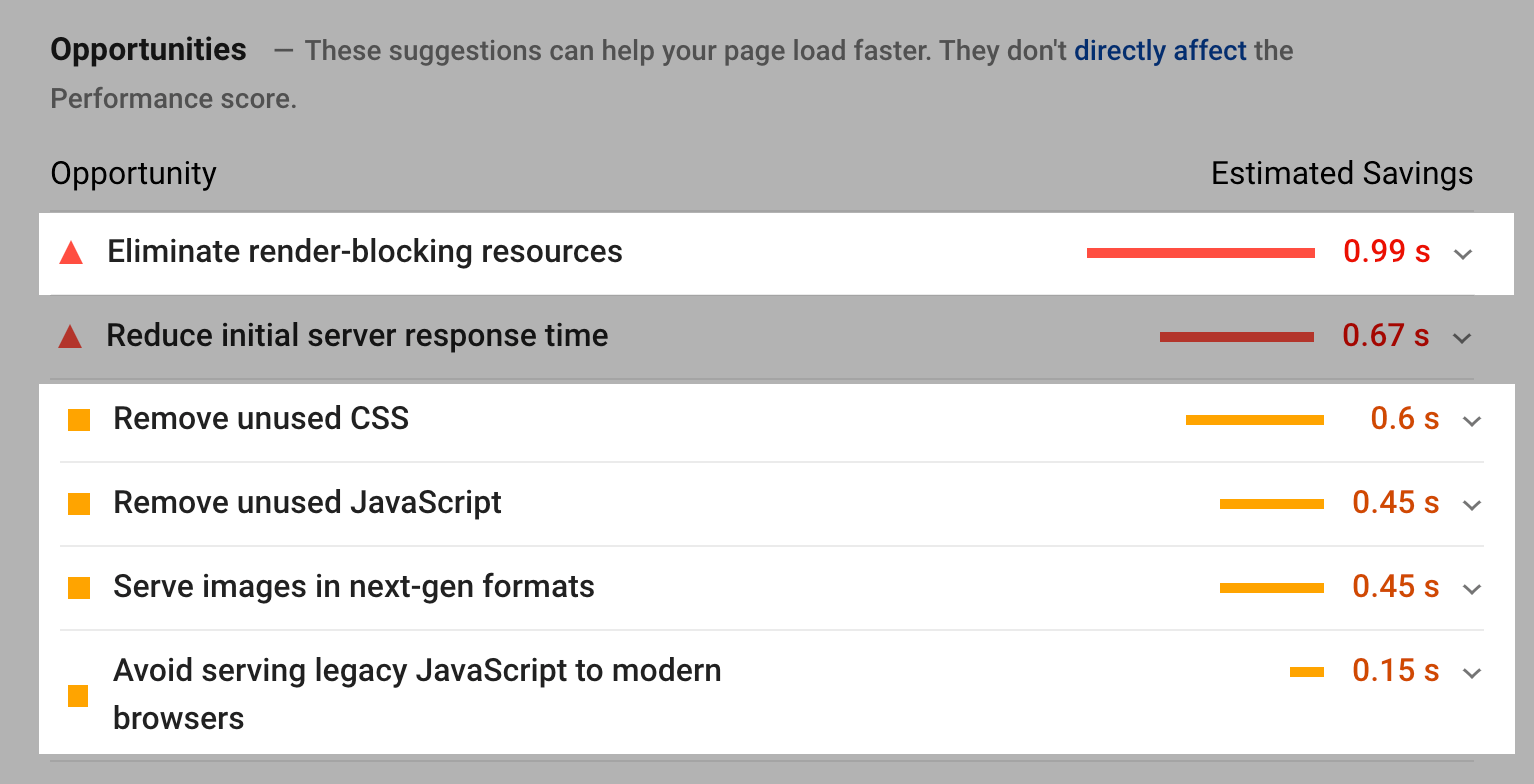Screen dimensions: 1534x784
Task: Select the orange square for Avoid serving legacy JavaScript
Action: point(78,695)
